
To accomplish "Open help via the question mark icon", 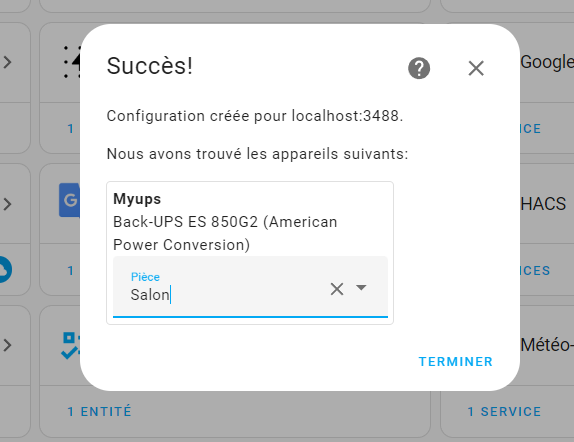I will [x=419, y=68].
